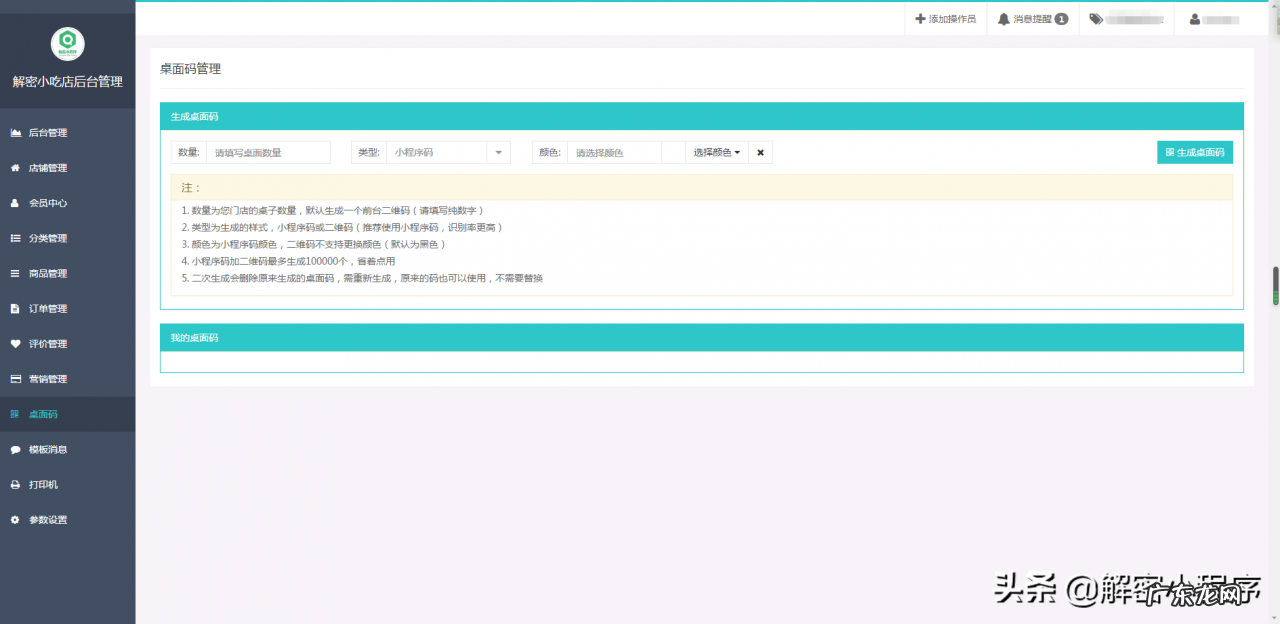
Task: Focus the 数量 table count input field
Action: (267, 152)
